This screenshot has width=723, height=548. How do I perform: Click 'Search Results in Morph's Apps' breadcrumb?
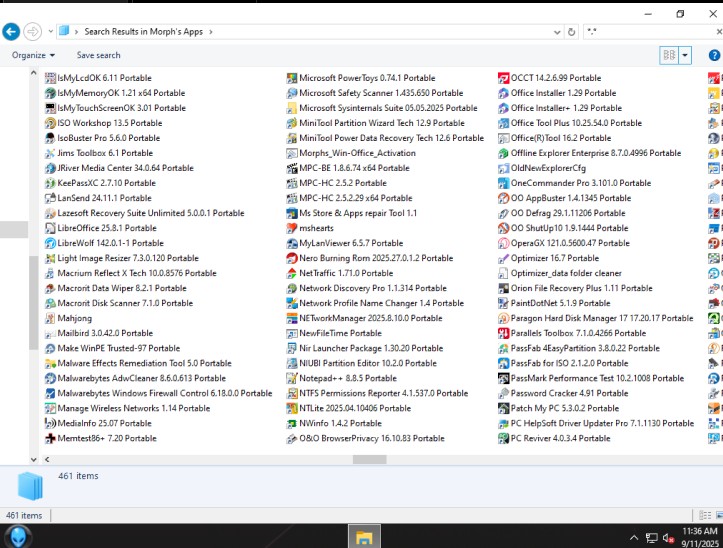143,32
